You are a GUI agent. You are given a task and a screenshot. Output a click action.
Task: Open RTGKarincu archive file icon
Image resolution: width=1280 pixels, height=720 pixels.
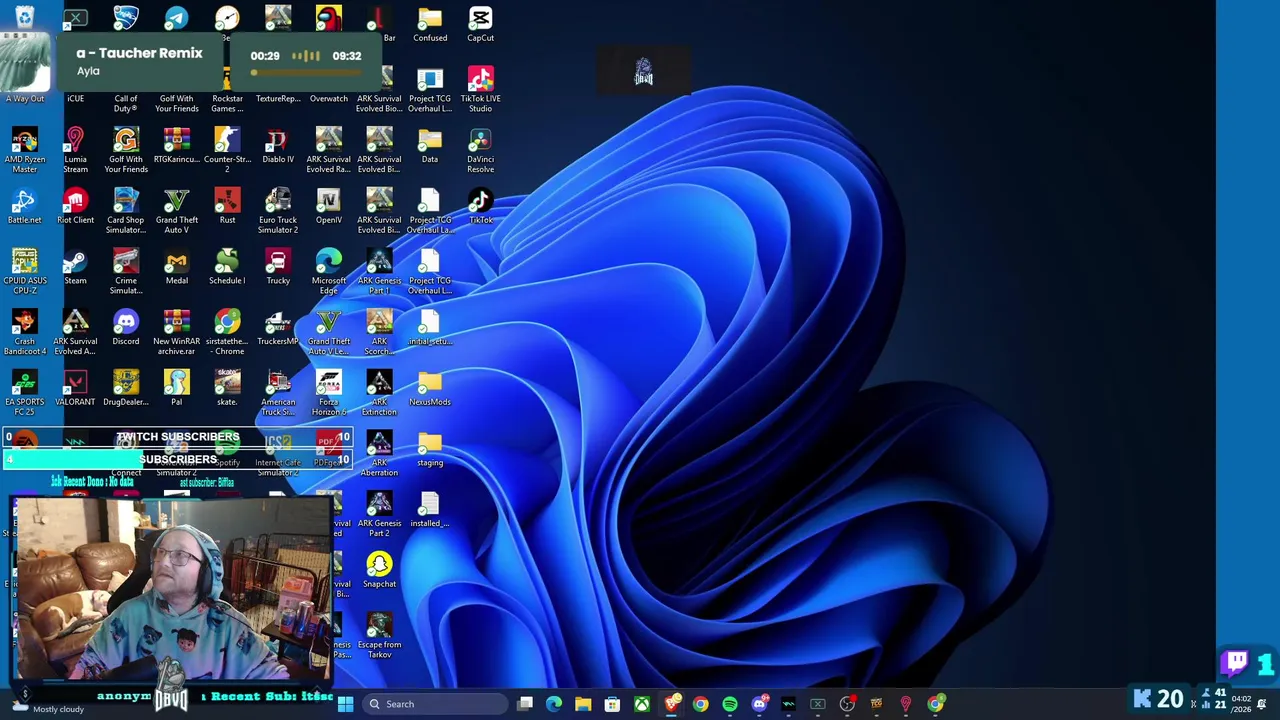pyautogui.click(x=177, y=146)
